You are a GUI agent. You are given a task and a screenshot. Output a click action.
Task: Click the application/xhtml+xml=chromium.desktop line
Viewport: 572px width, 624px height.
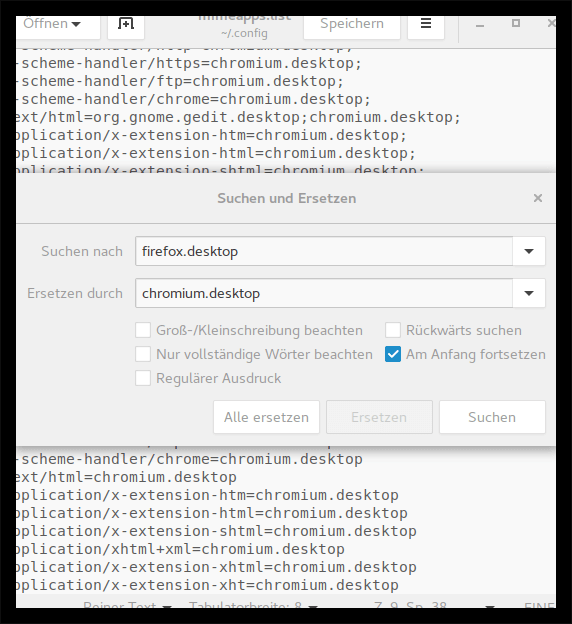(x=180, y=549)
